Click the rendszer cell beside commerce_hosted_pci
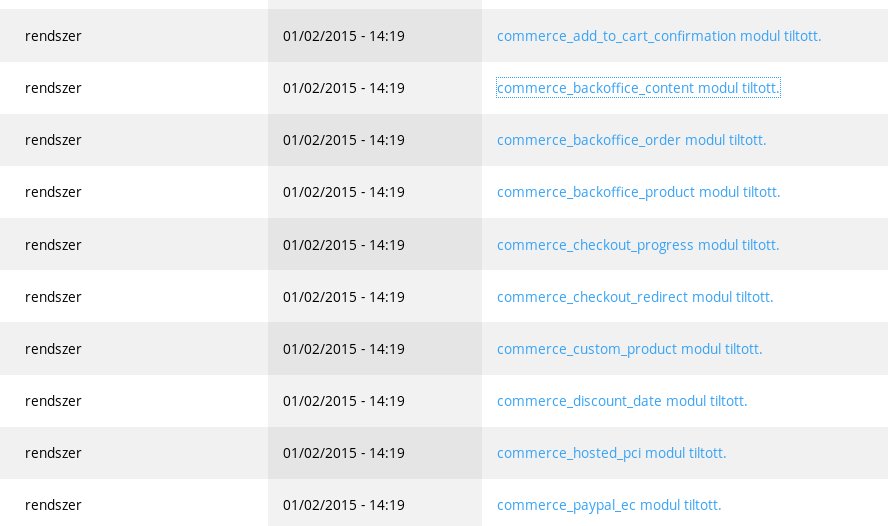 [134, 453]
